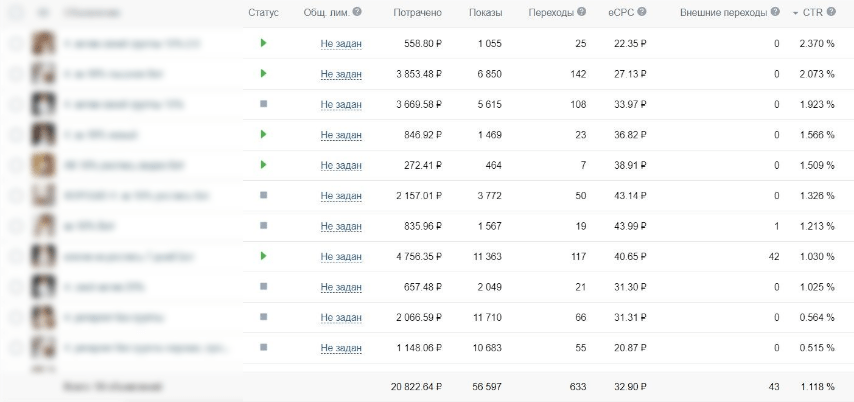Open Не задан limit for 1 148.06 ₽ ad
The image size is (854, 402).
[341, 348]
